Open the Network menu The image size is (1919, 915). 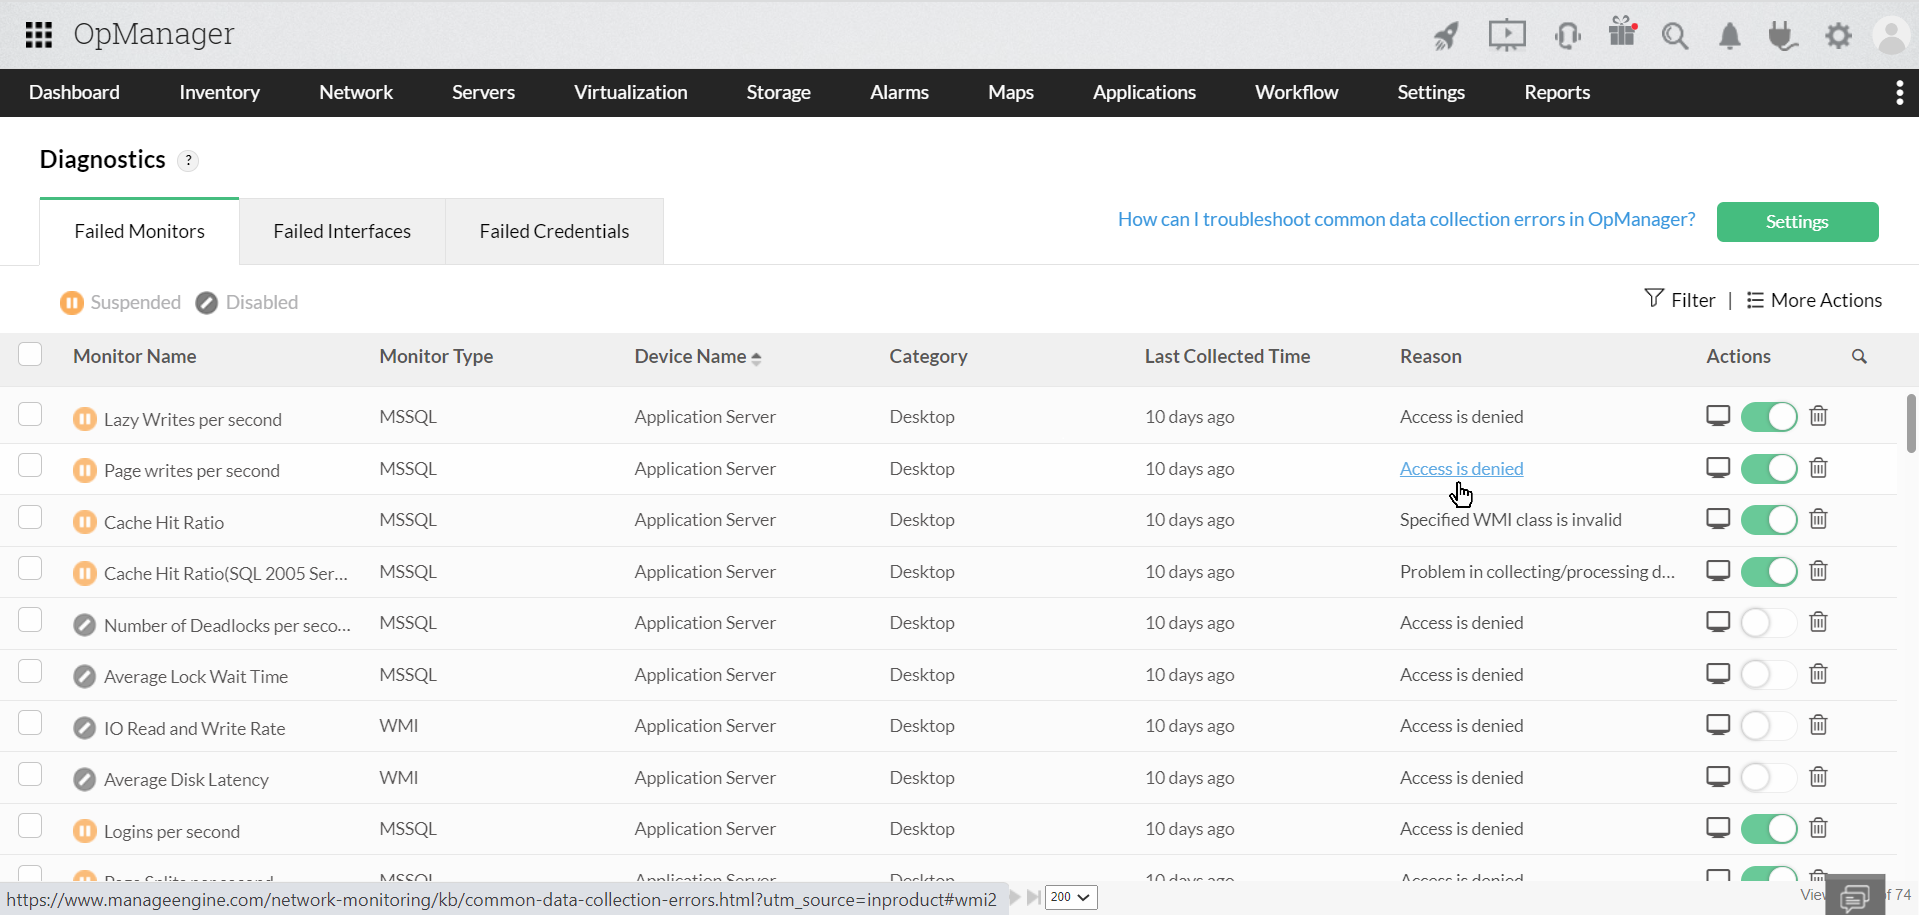click(356, 92)
